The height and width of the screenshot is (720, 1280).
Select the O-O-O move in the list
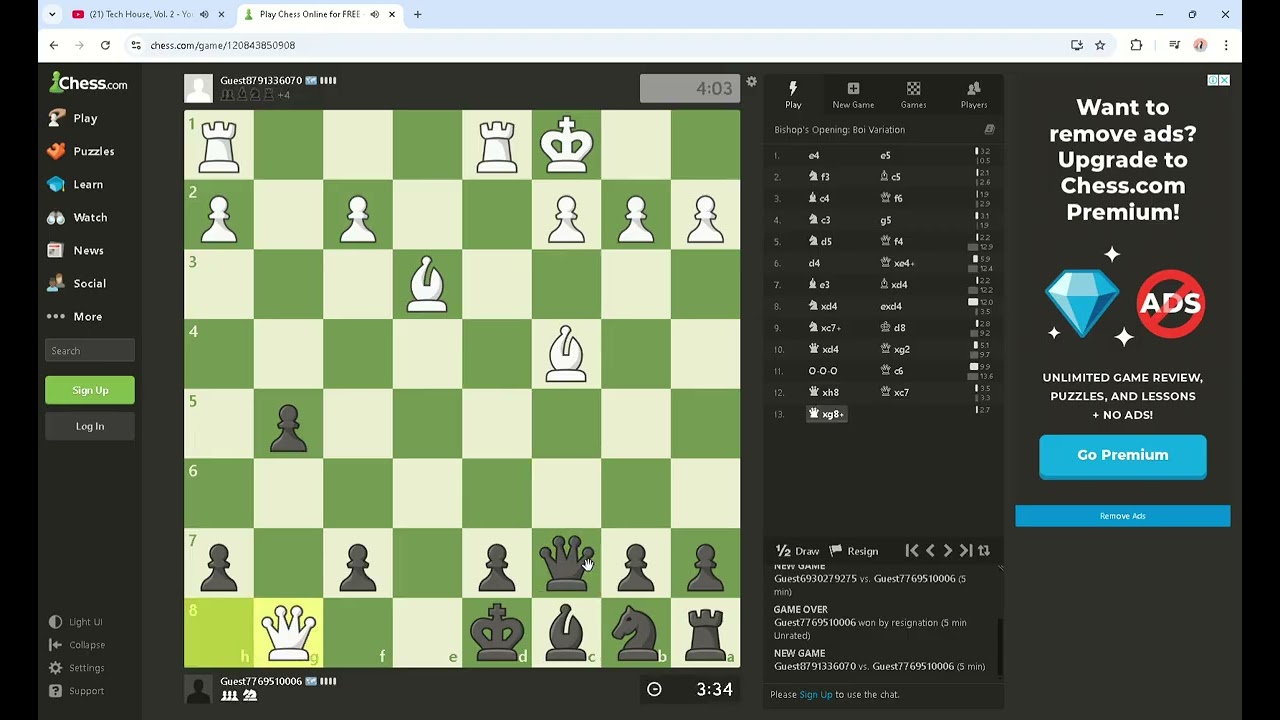(823, 371)
